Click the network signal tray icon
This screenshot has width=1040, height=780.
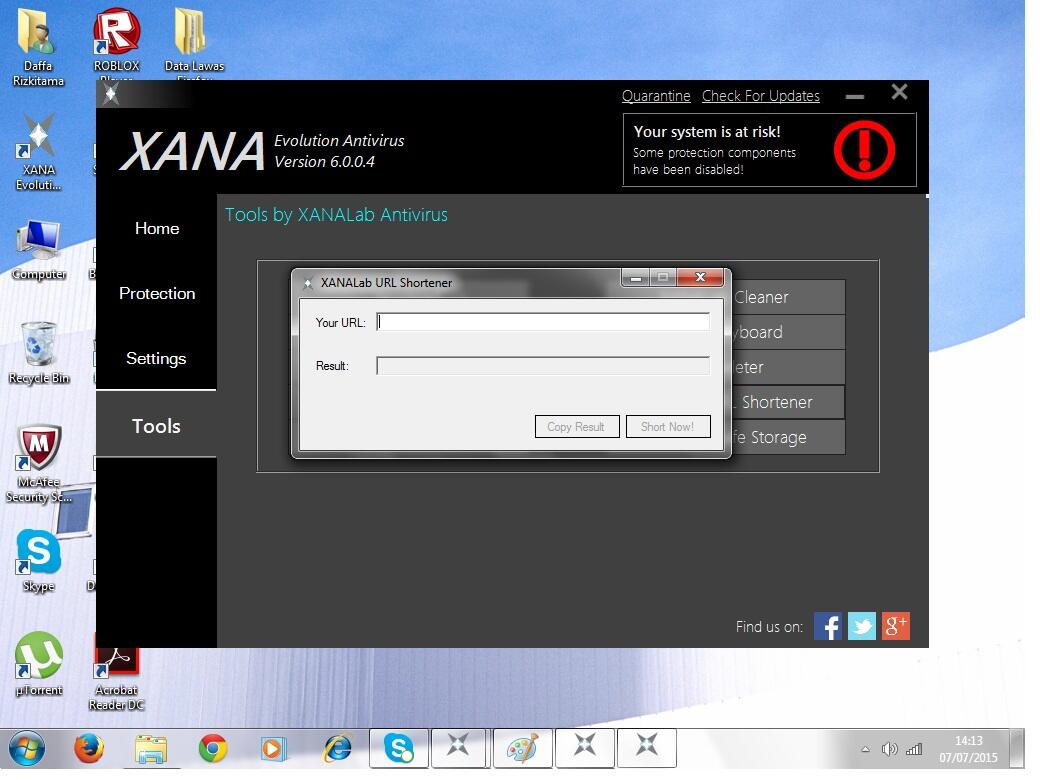(x=914, y=749)
